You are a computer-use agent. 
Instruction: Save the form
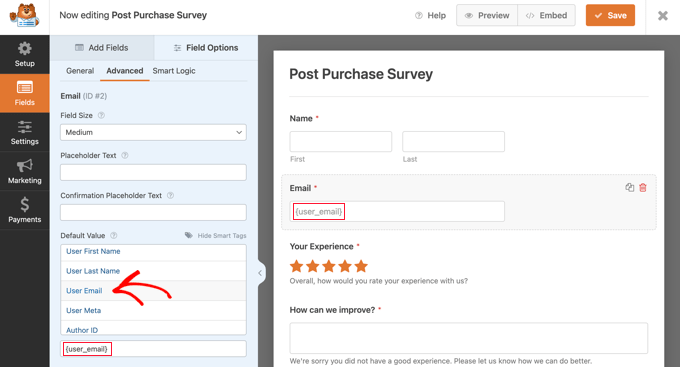coord(610,16)
